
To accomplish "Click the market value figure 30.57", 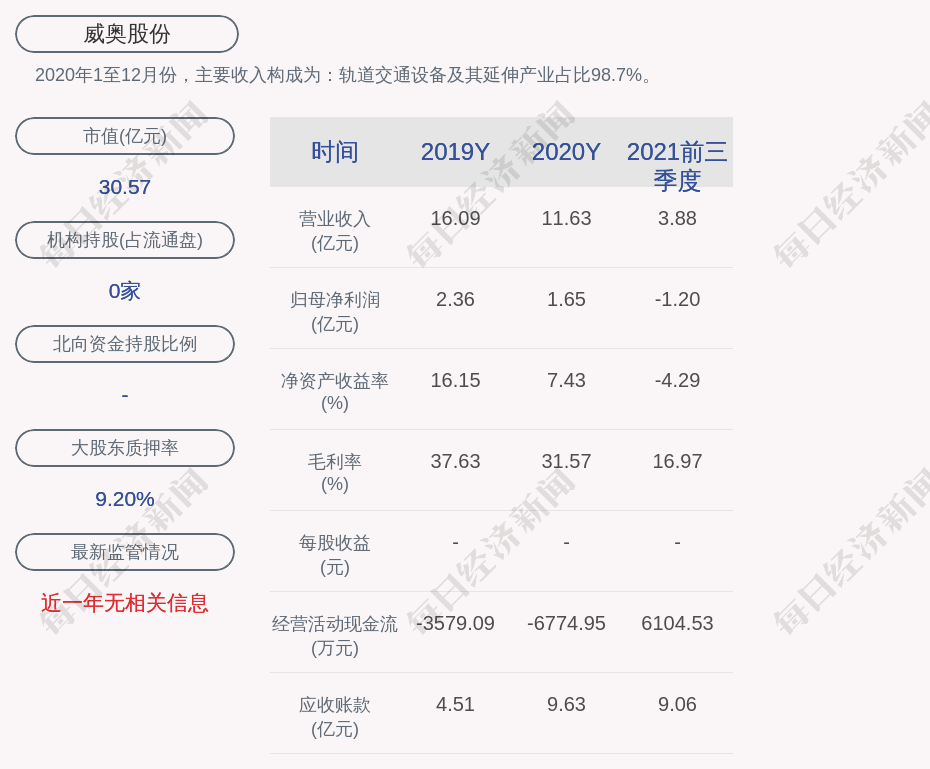I will point(125,187).
